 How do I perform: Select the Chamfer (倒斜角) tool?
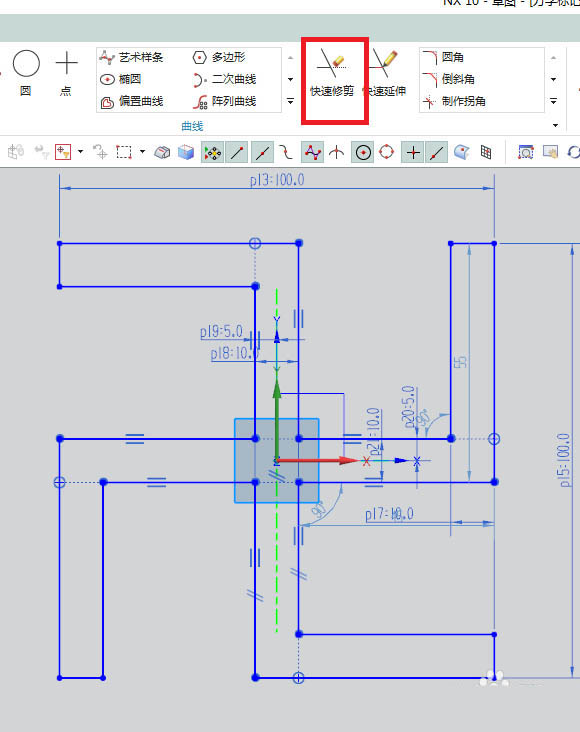448,79
